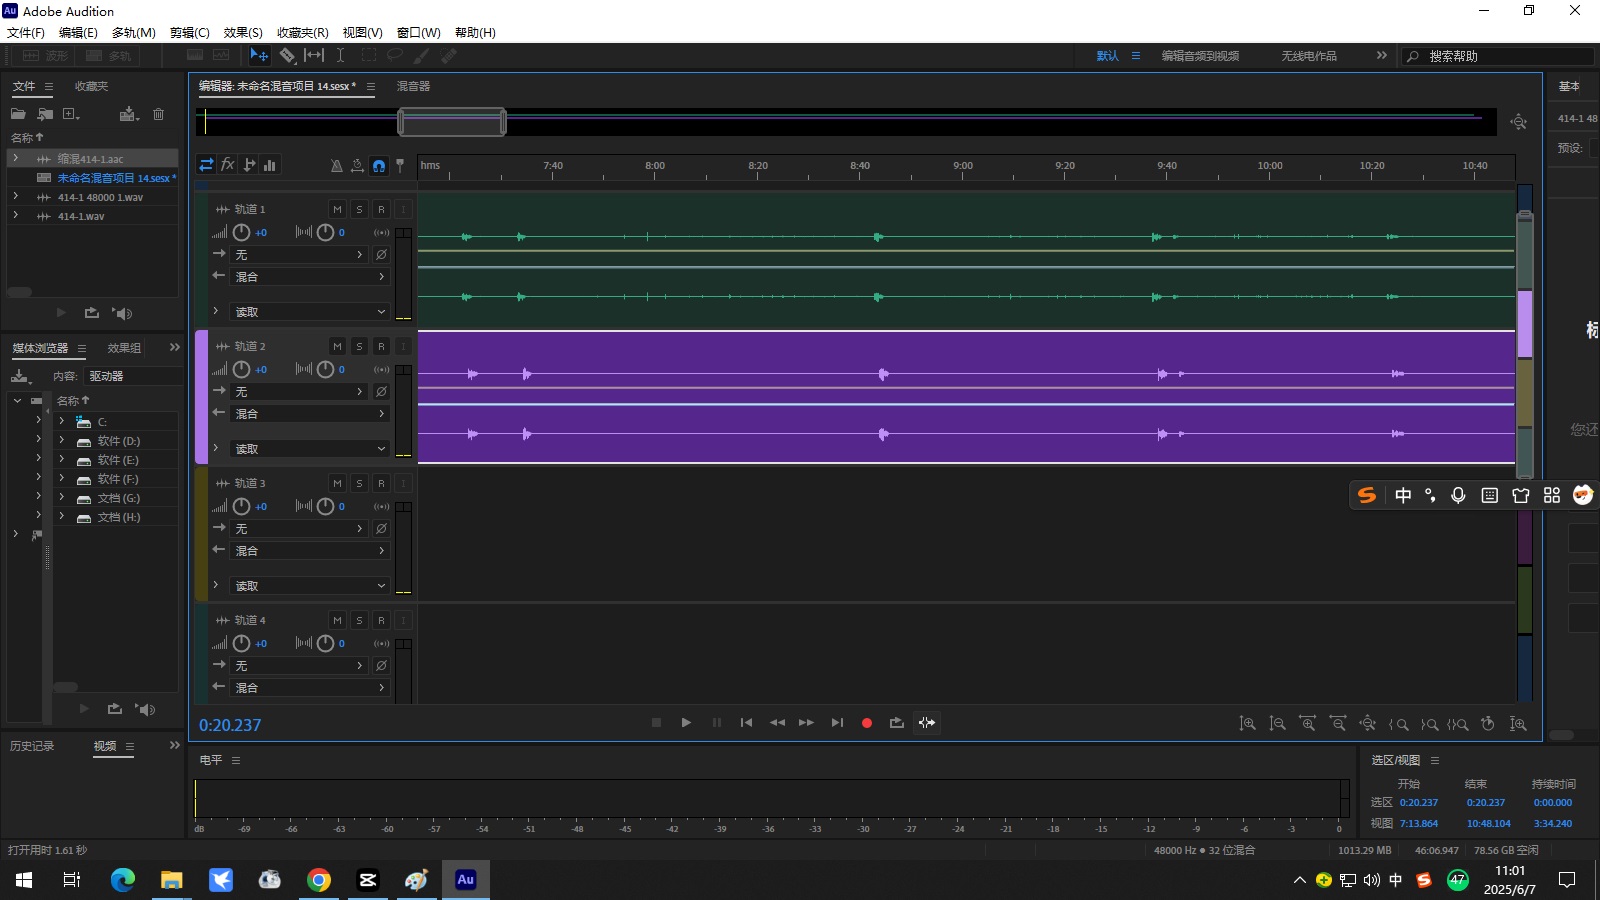Click 轨道 1 volume knob

coord(241,232)
